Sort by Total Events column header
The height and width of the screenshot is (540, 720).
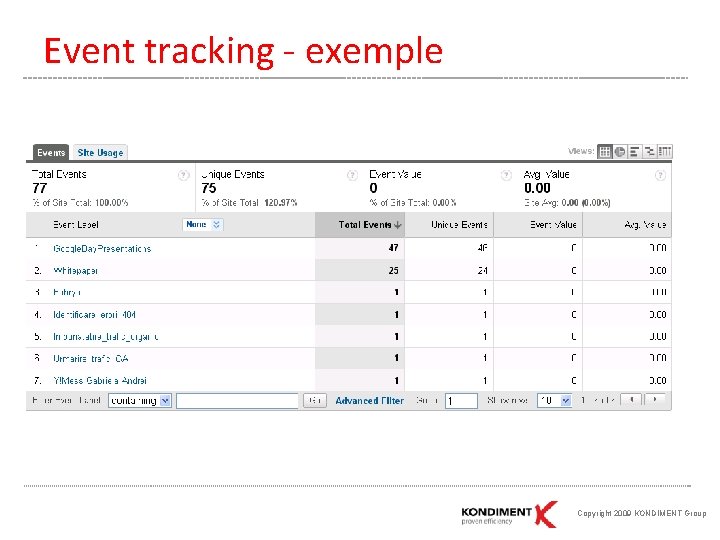(x=360, y=225)
